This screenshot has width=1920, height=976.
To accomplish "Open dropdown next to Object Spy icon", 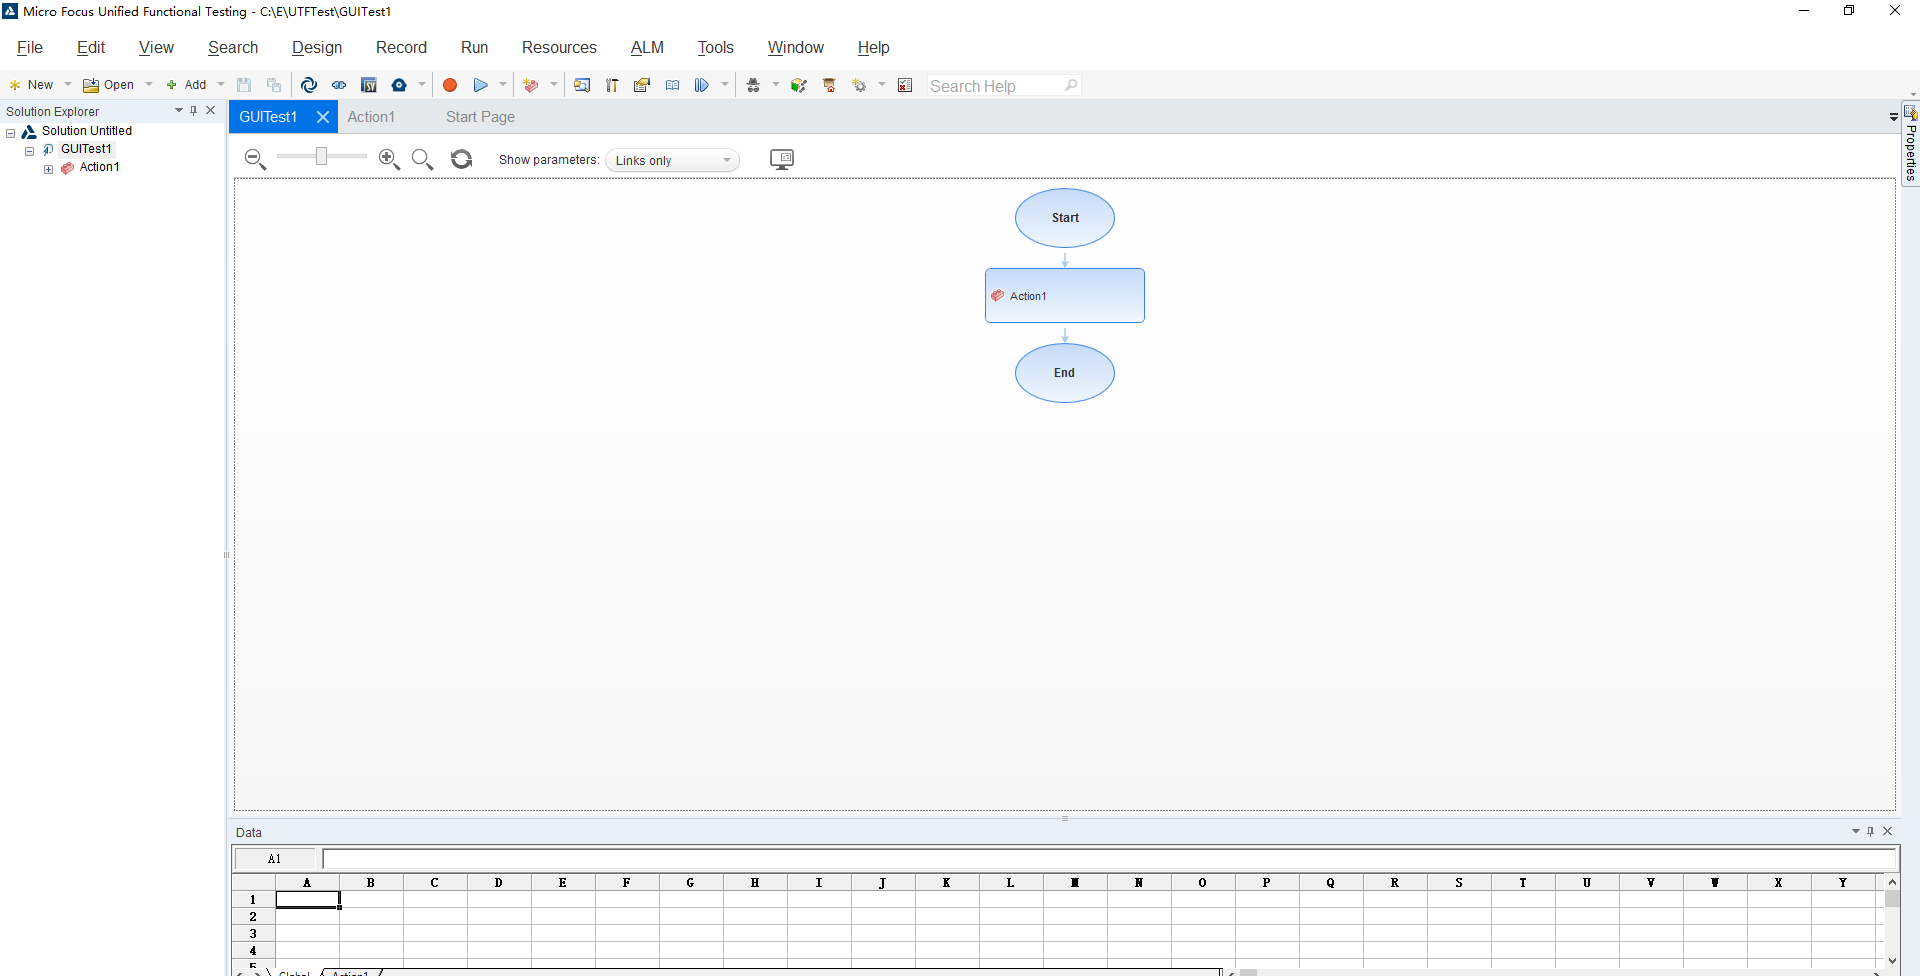I will 776,85.
